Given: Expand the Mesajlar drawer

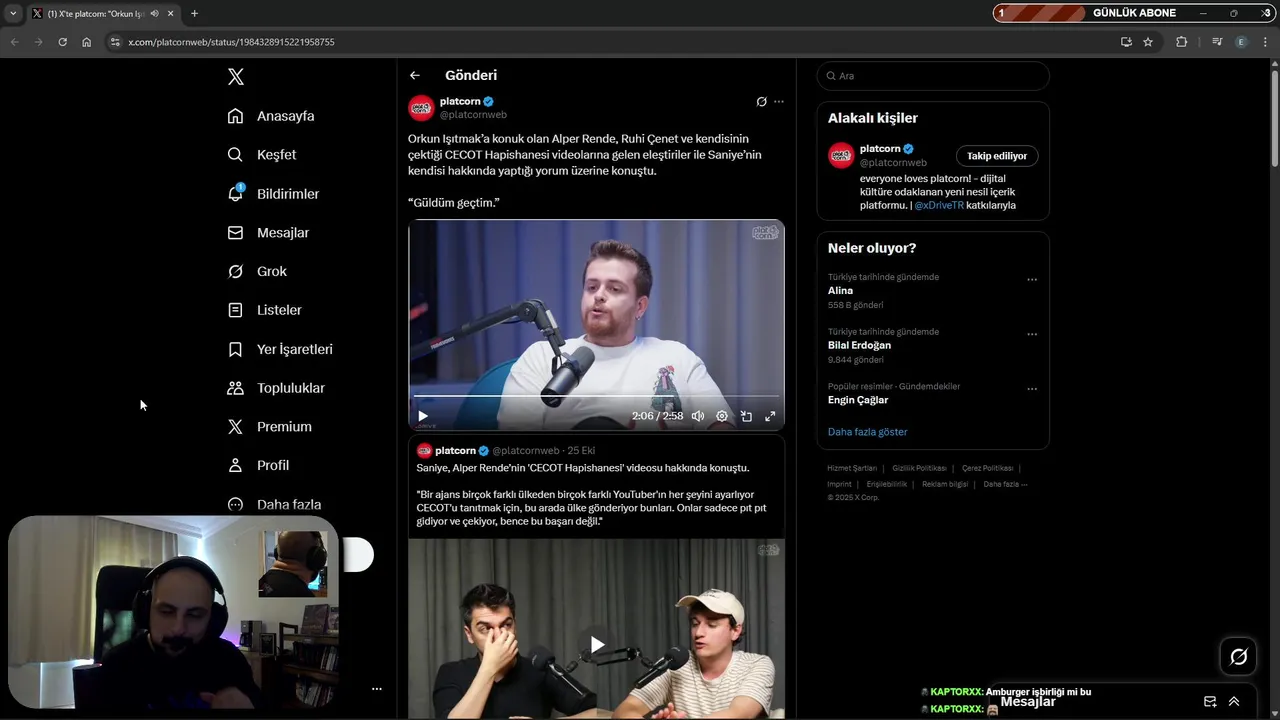Looking at the screenshot, I should click(x=1234, y=701).
